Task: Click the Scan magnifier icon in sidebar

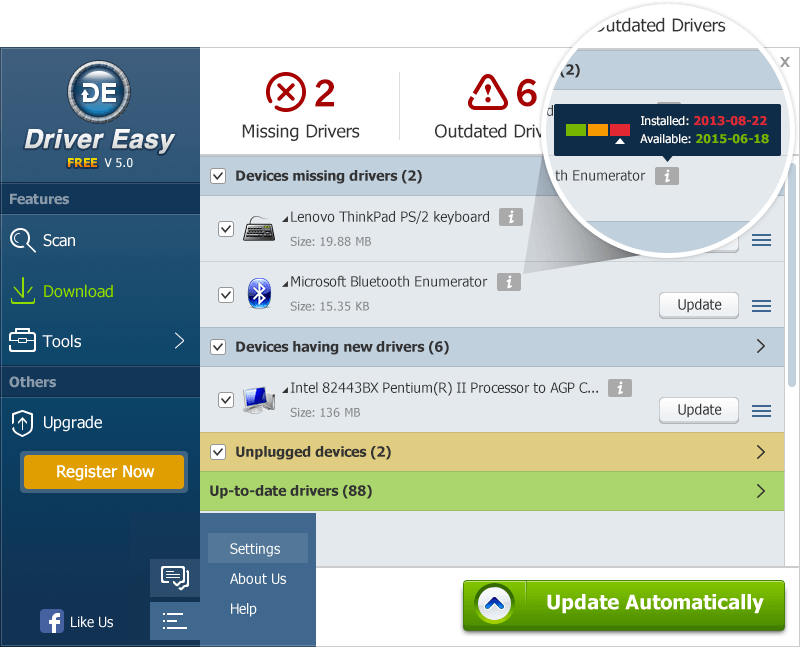Action: click(x=23, y=240)
